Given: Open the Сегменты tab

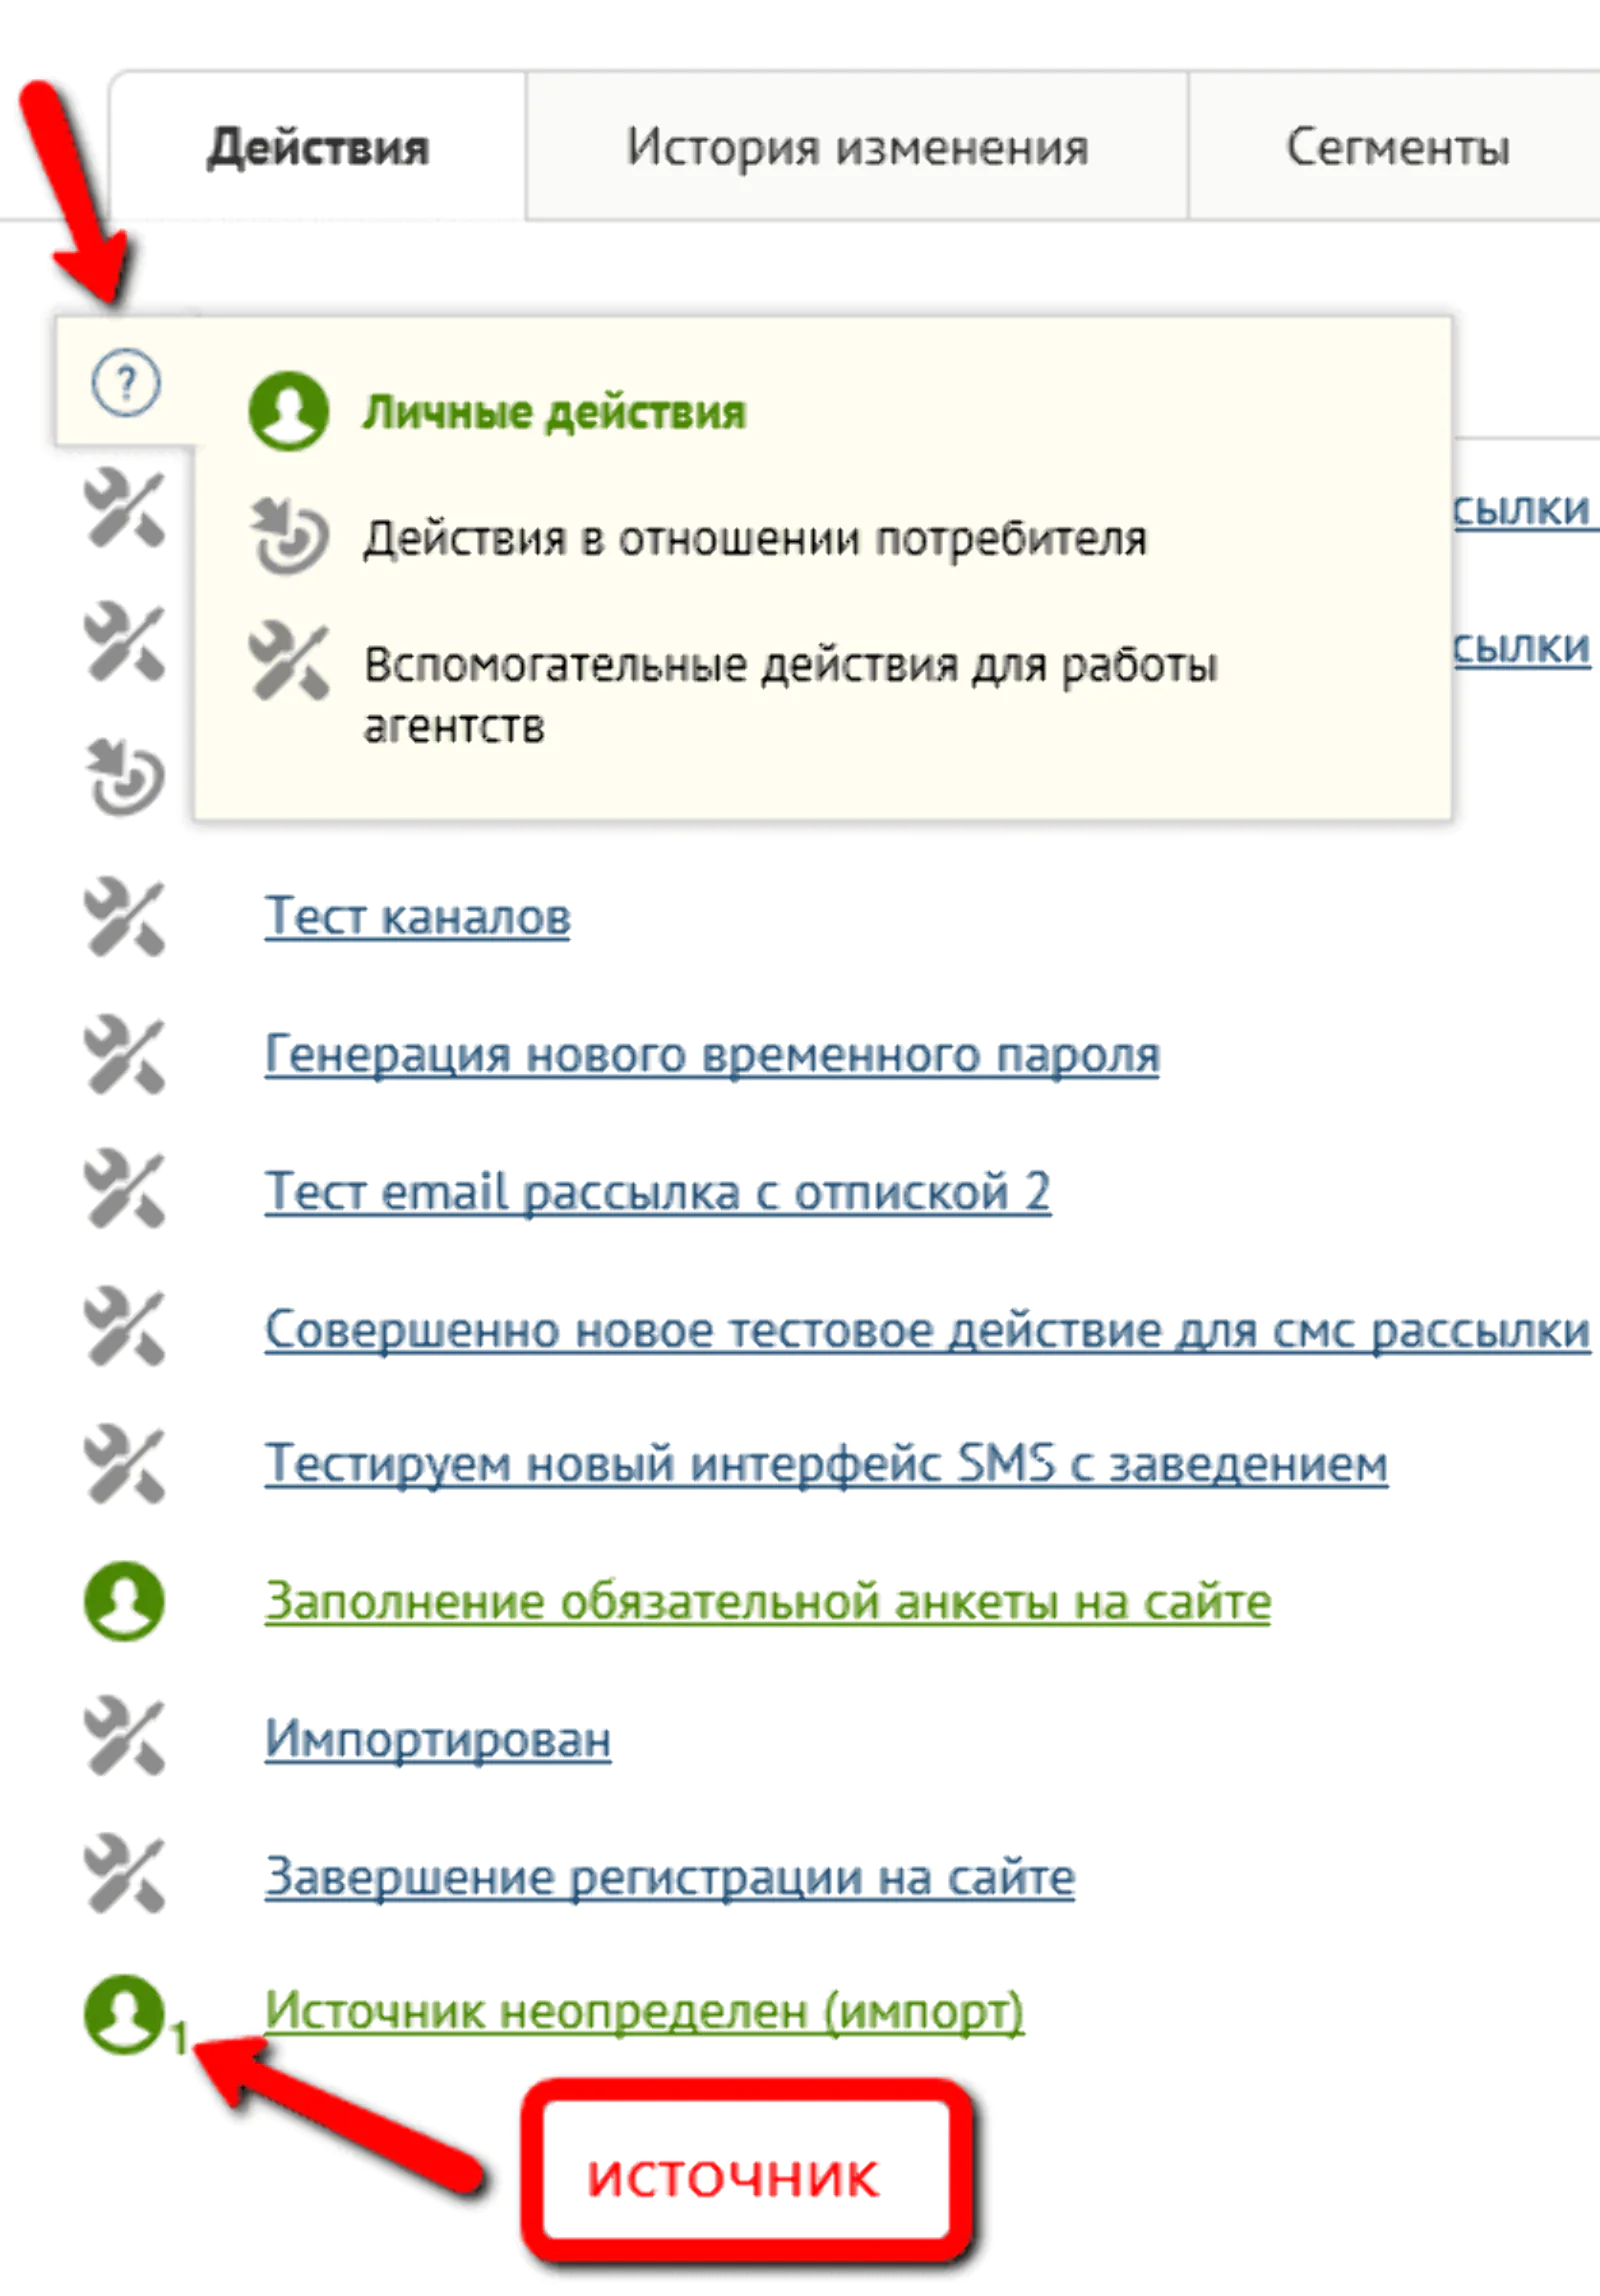Looking at the screenshot, I should [1396, 146].
